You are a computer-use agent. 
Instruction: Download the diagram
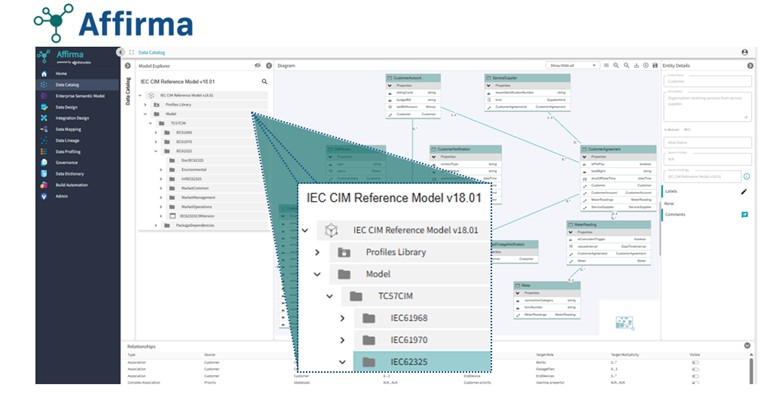636,66
